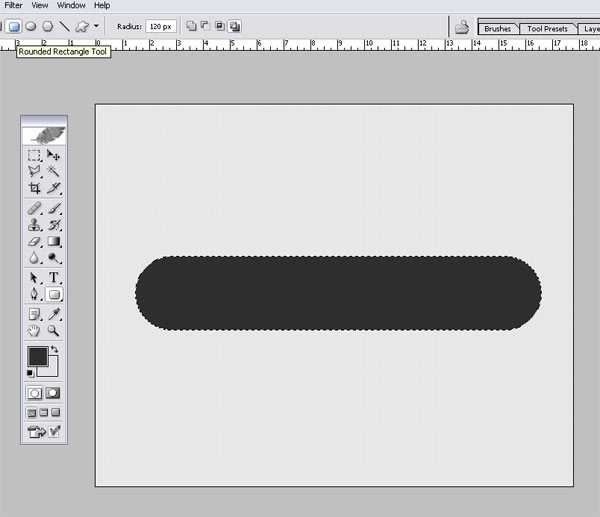
Task: Set Standard Screen Mode
Action: [32, 413]
